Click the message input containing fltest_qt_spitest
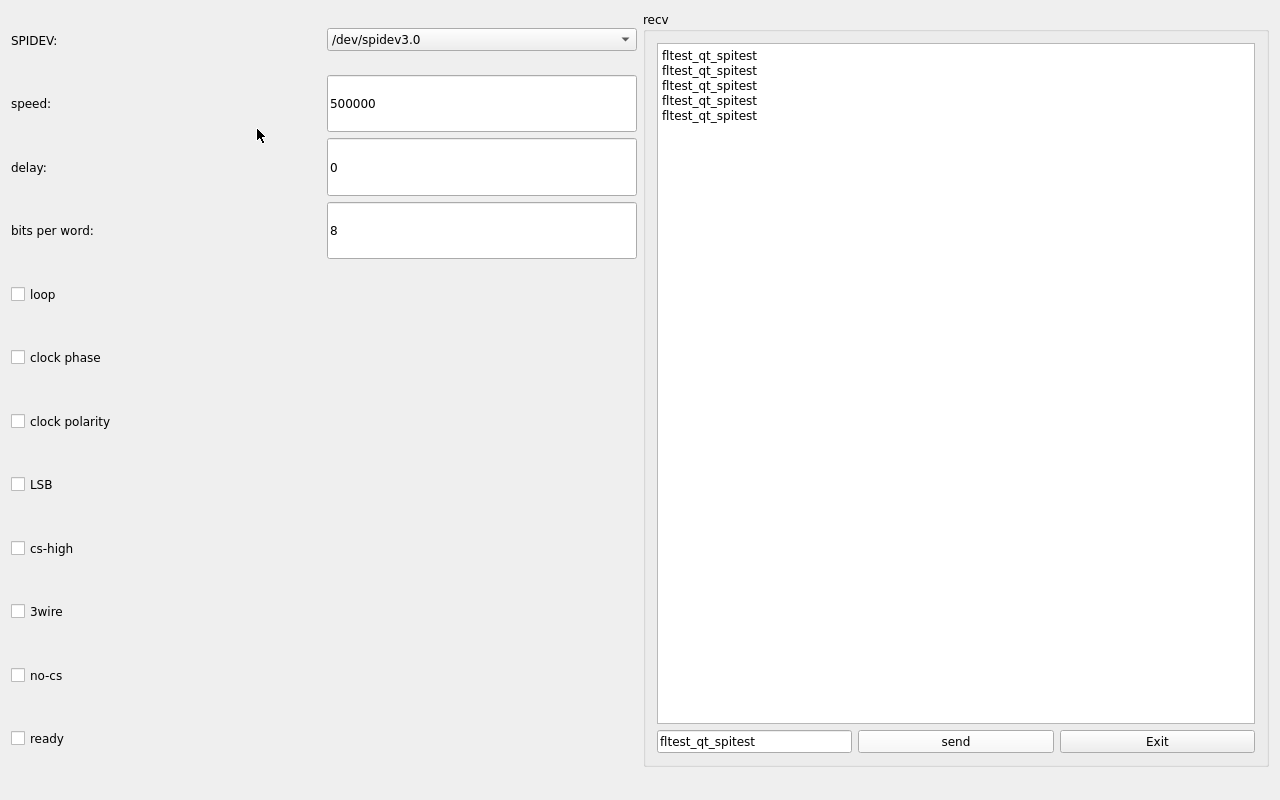This screenshot has width=1280, height=800. point(753,741)
